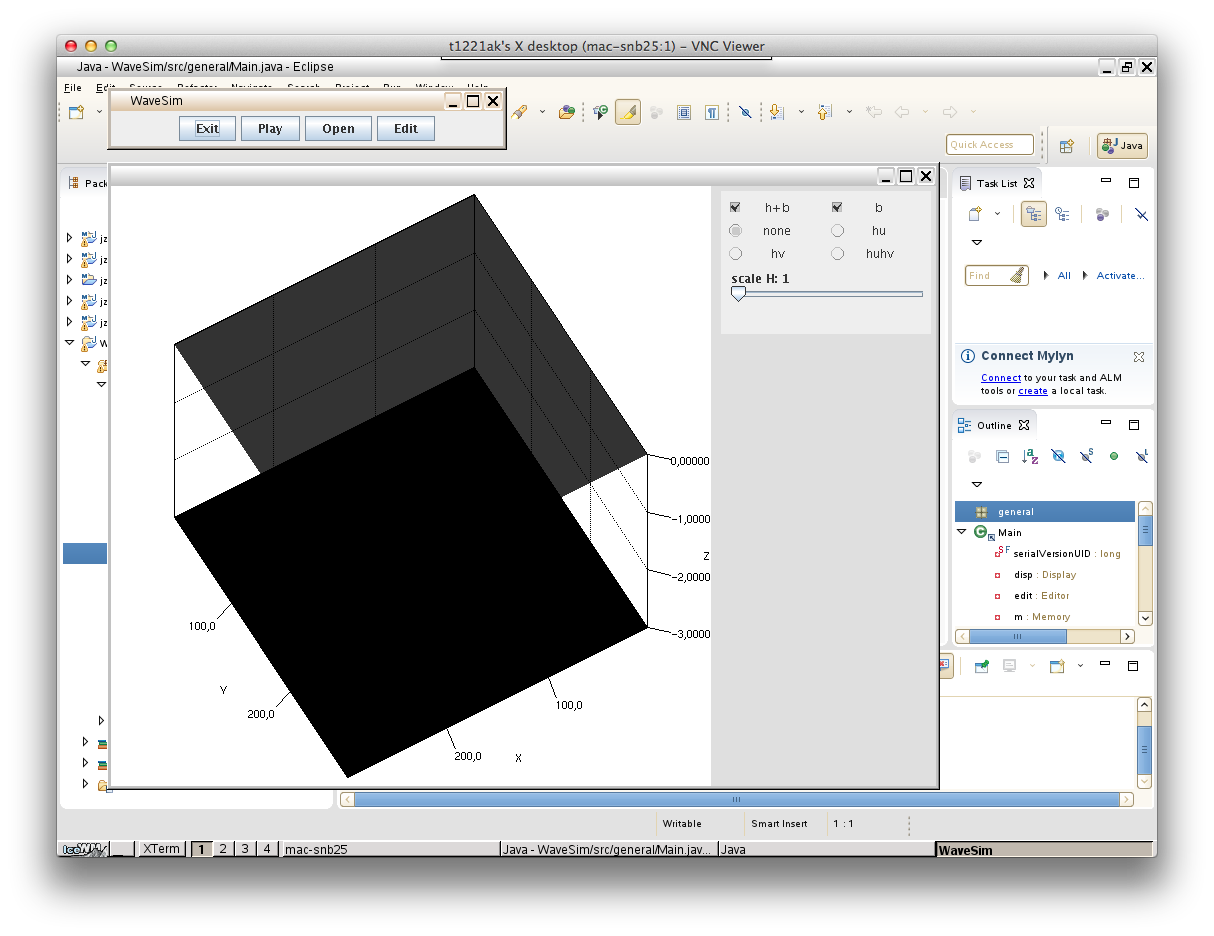The width and height of the screenshot is (1214, 936).
Task: Click the Open Type icon in Eclipse toolbar
Action: coord(566,112)
